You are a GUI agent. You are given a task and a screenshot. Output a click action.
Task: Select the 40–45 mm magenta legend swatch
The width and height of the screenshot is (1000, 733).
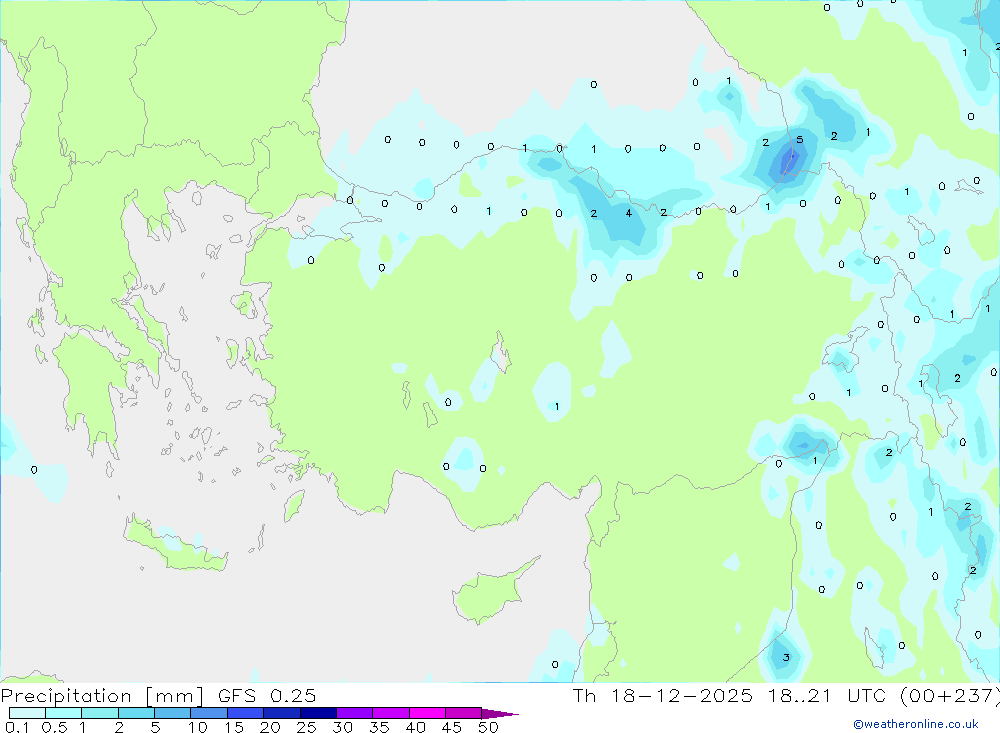point(427,713)
